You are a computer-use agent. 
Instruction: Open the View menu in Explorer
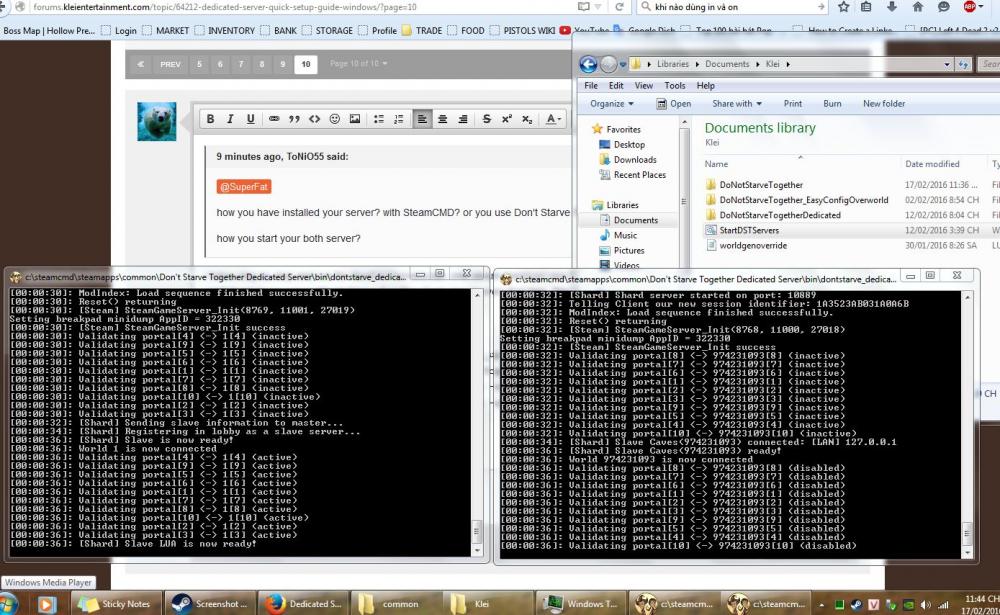pyautogui.click(x=645, y=86)
